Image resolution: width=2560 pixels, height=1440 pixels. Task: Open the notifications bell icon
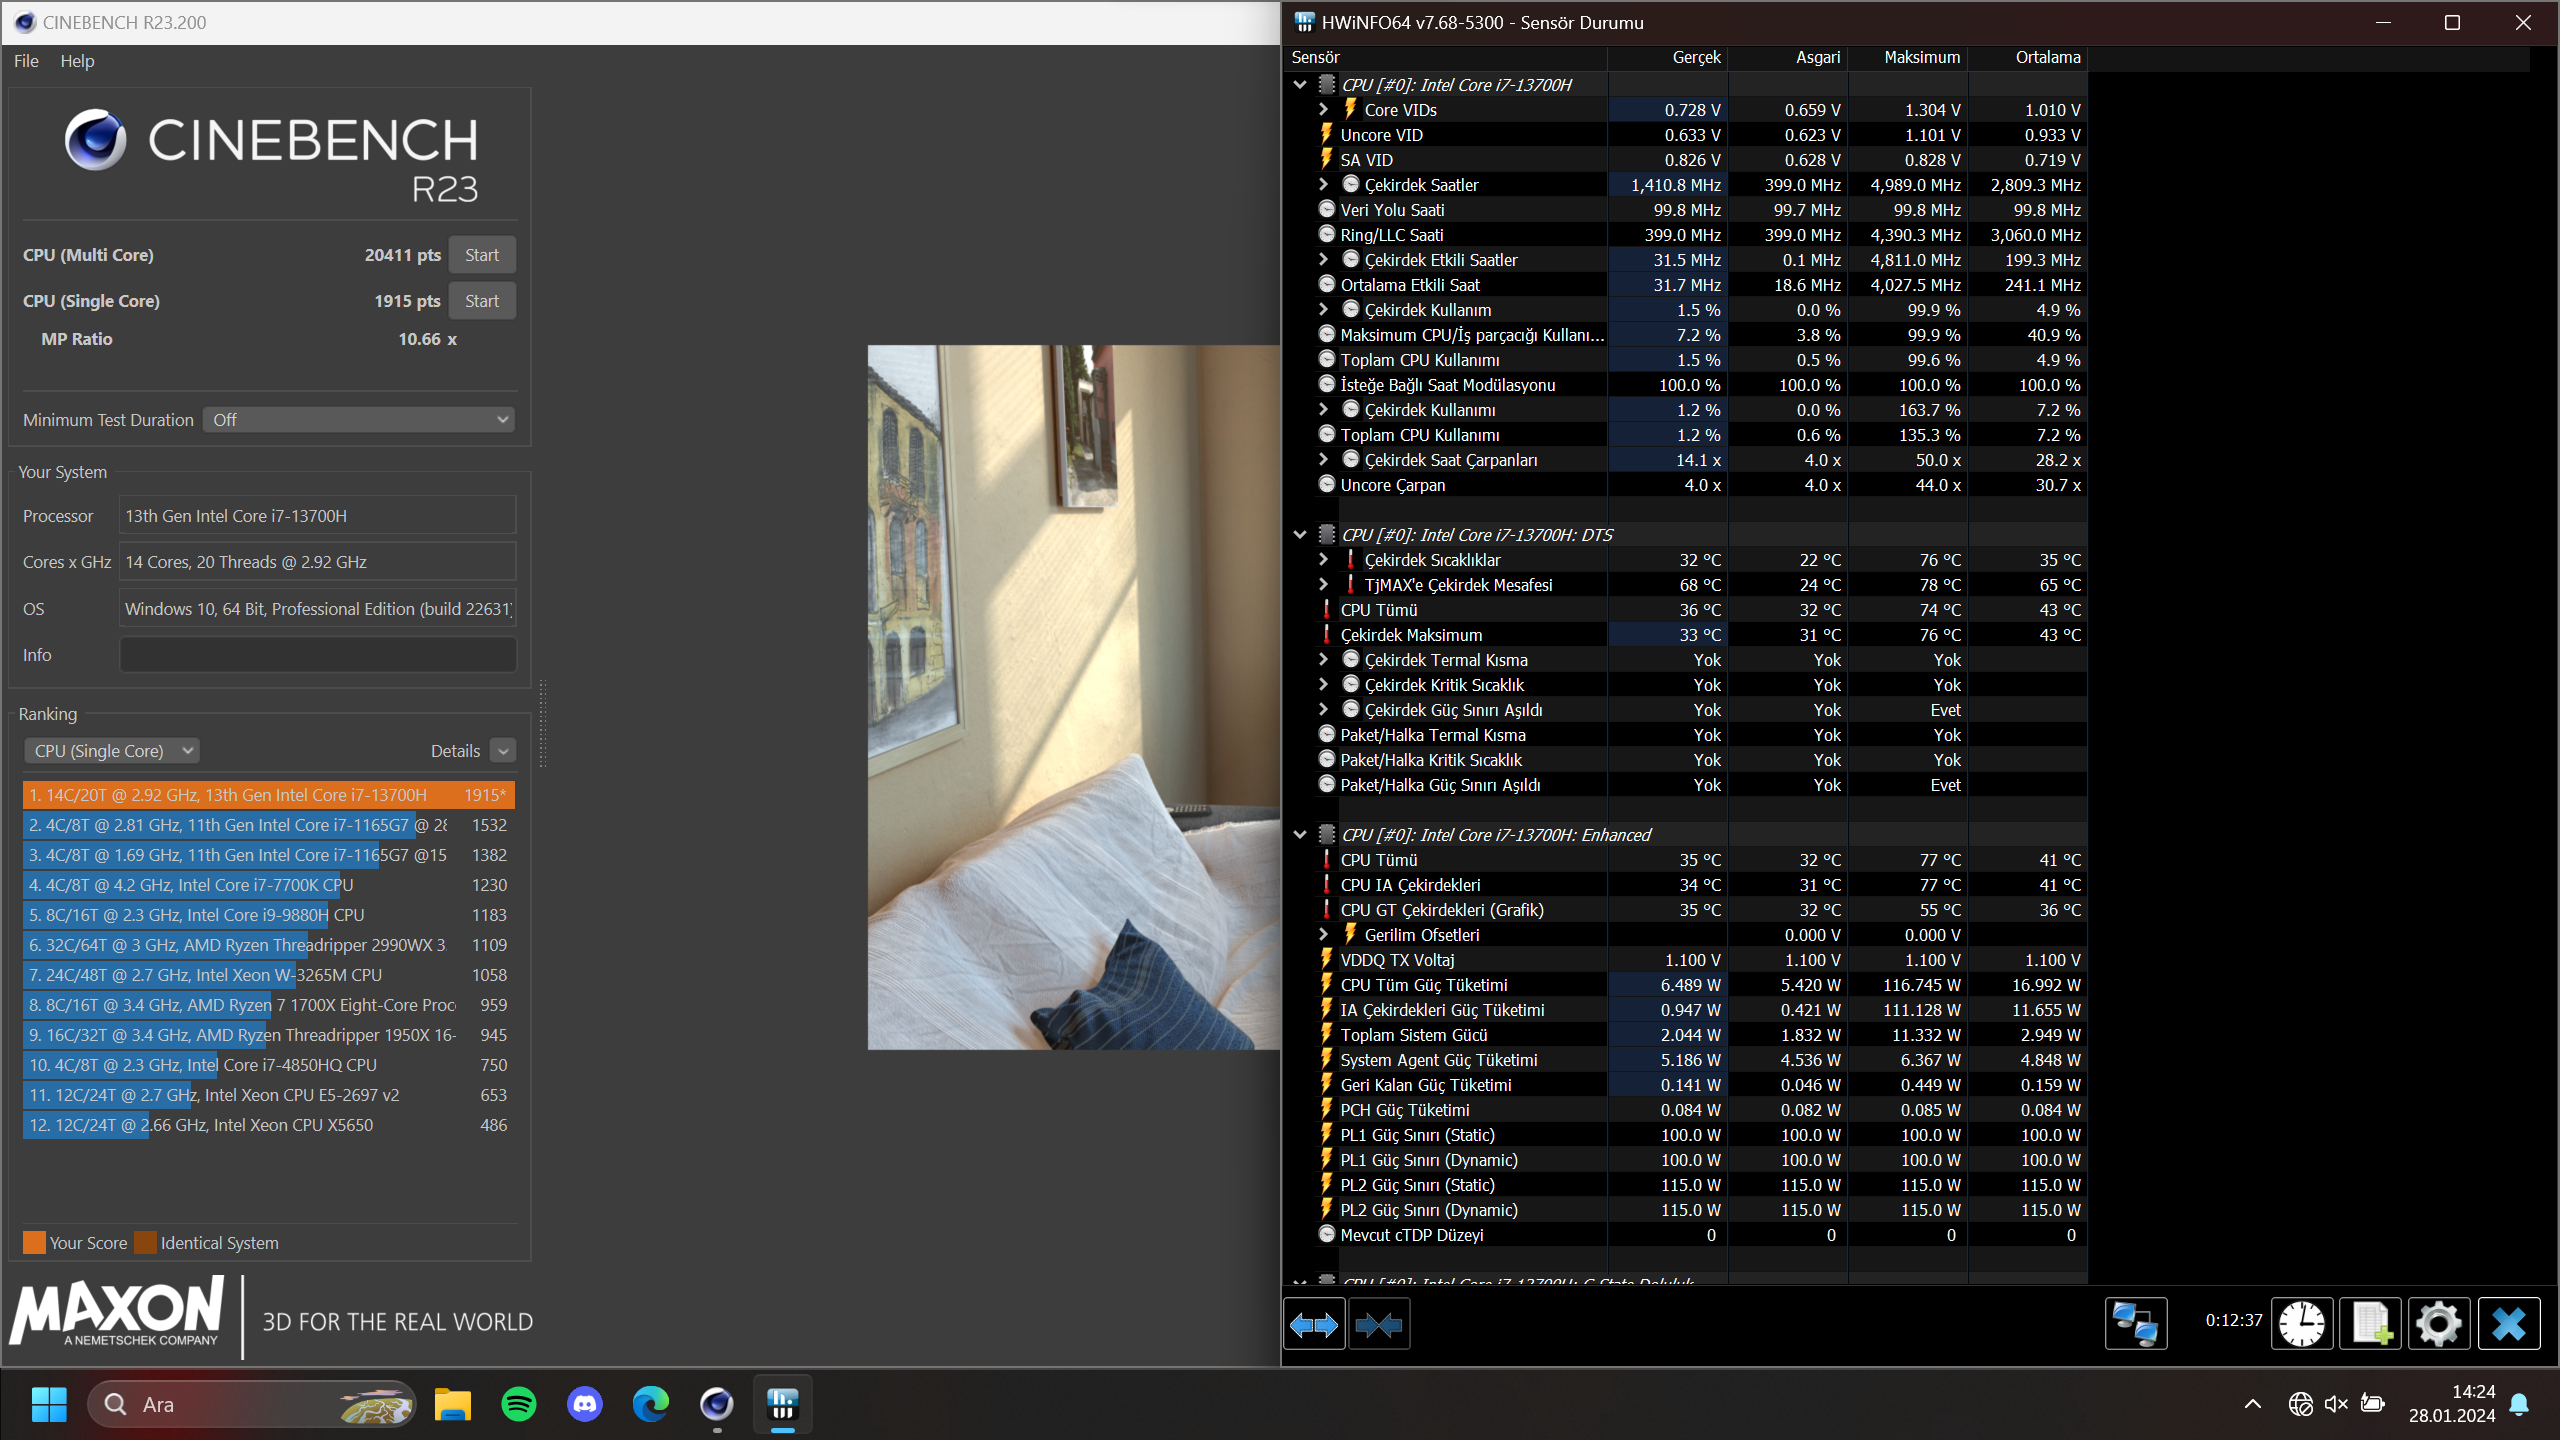point(2520,1404)
